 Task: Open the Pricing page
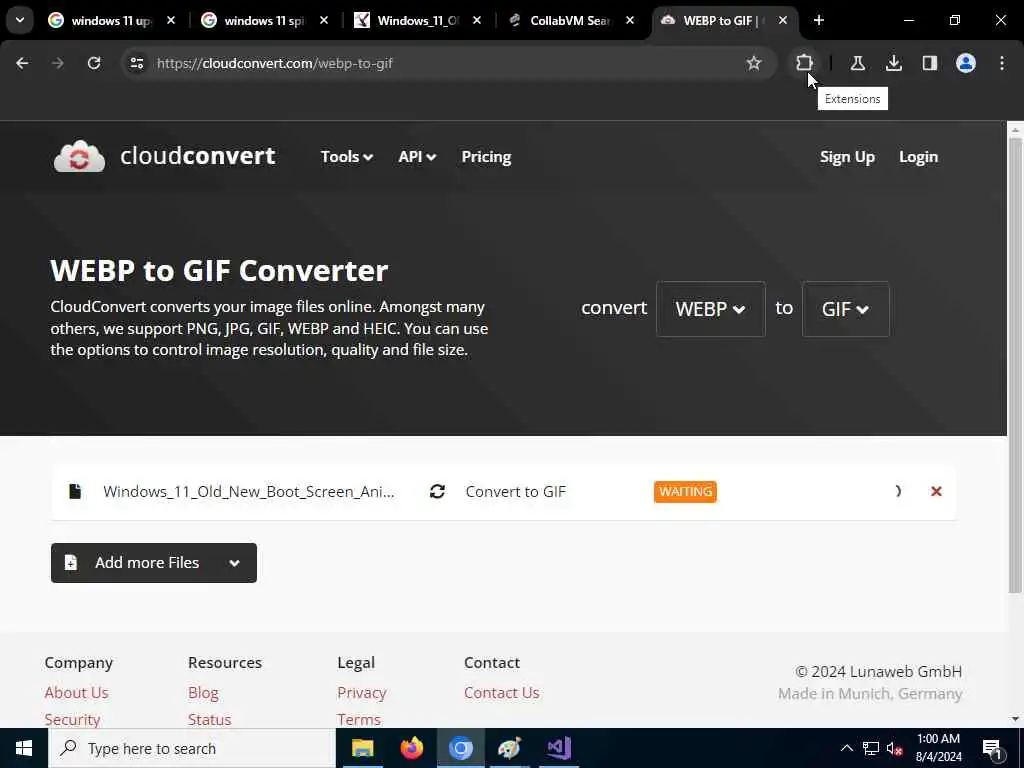click(486, 157)
